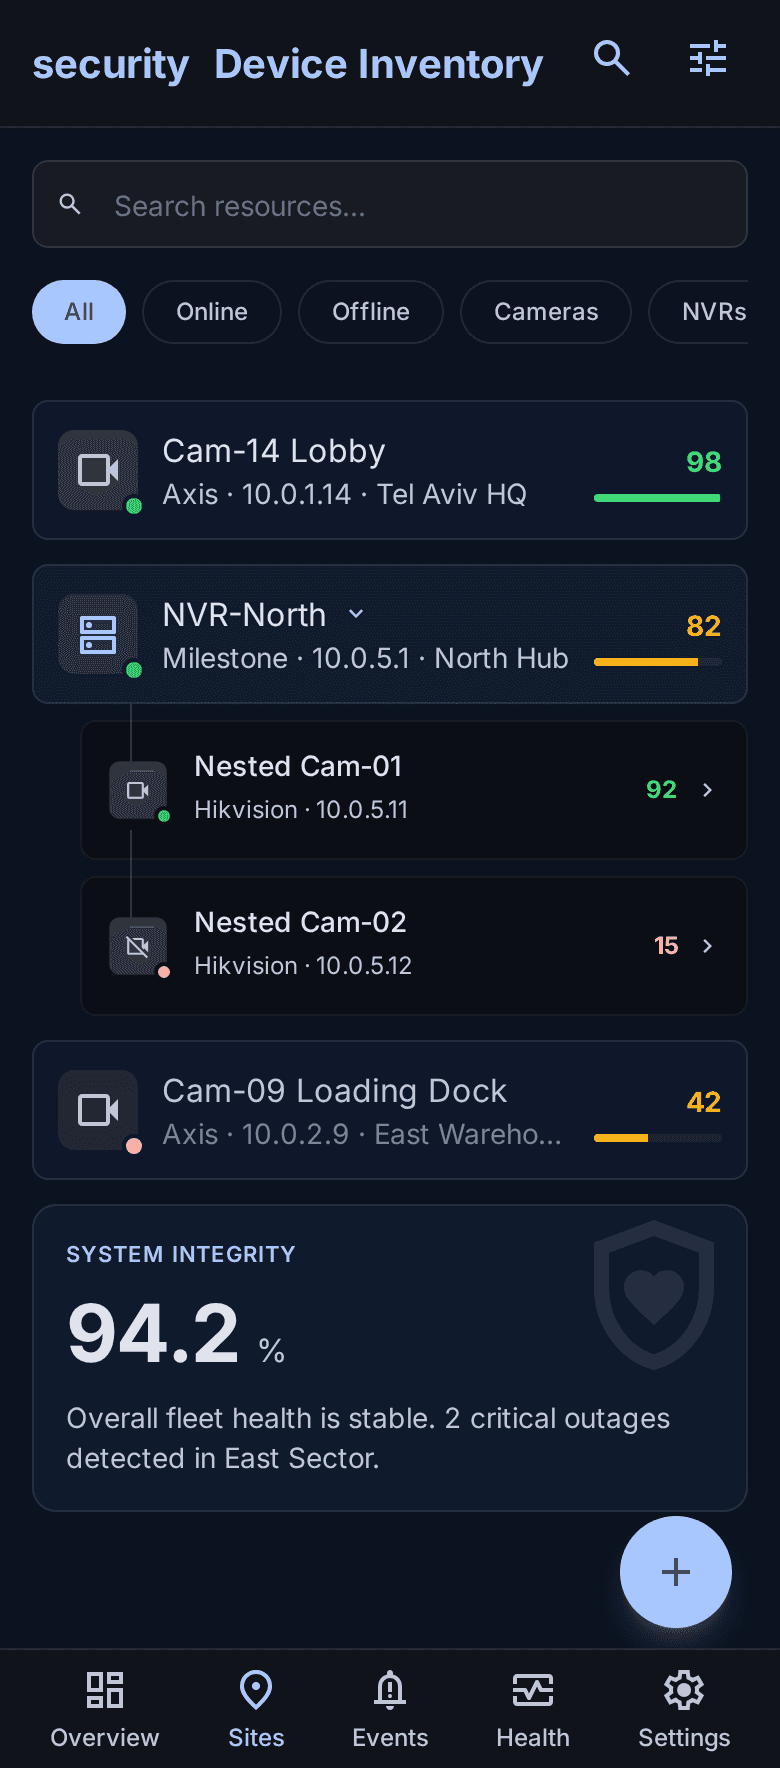Click Axis · 10.0.1.14 · Tel Aviv HQ subtitle

[x=345, y=494]
